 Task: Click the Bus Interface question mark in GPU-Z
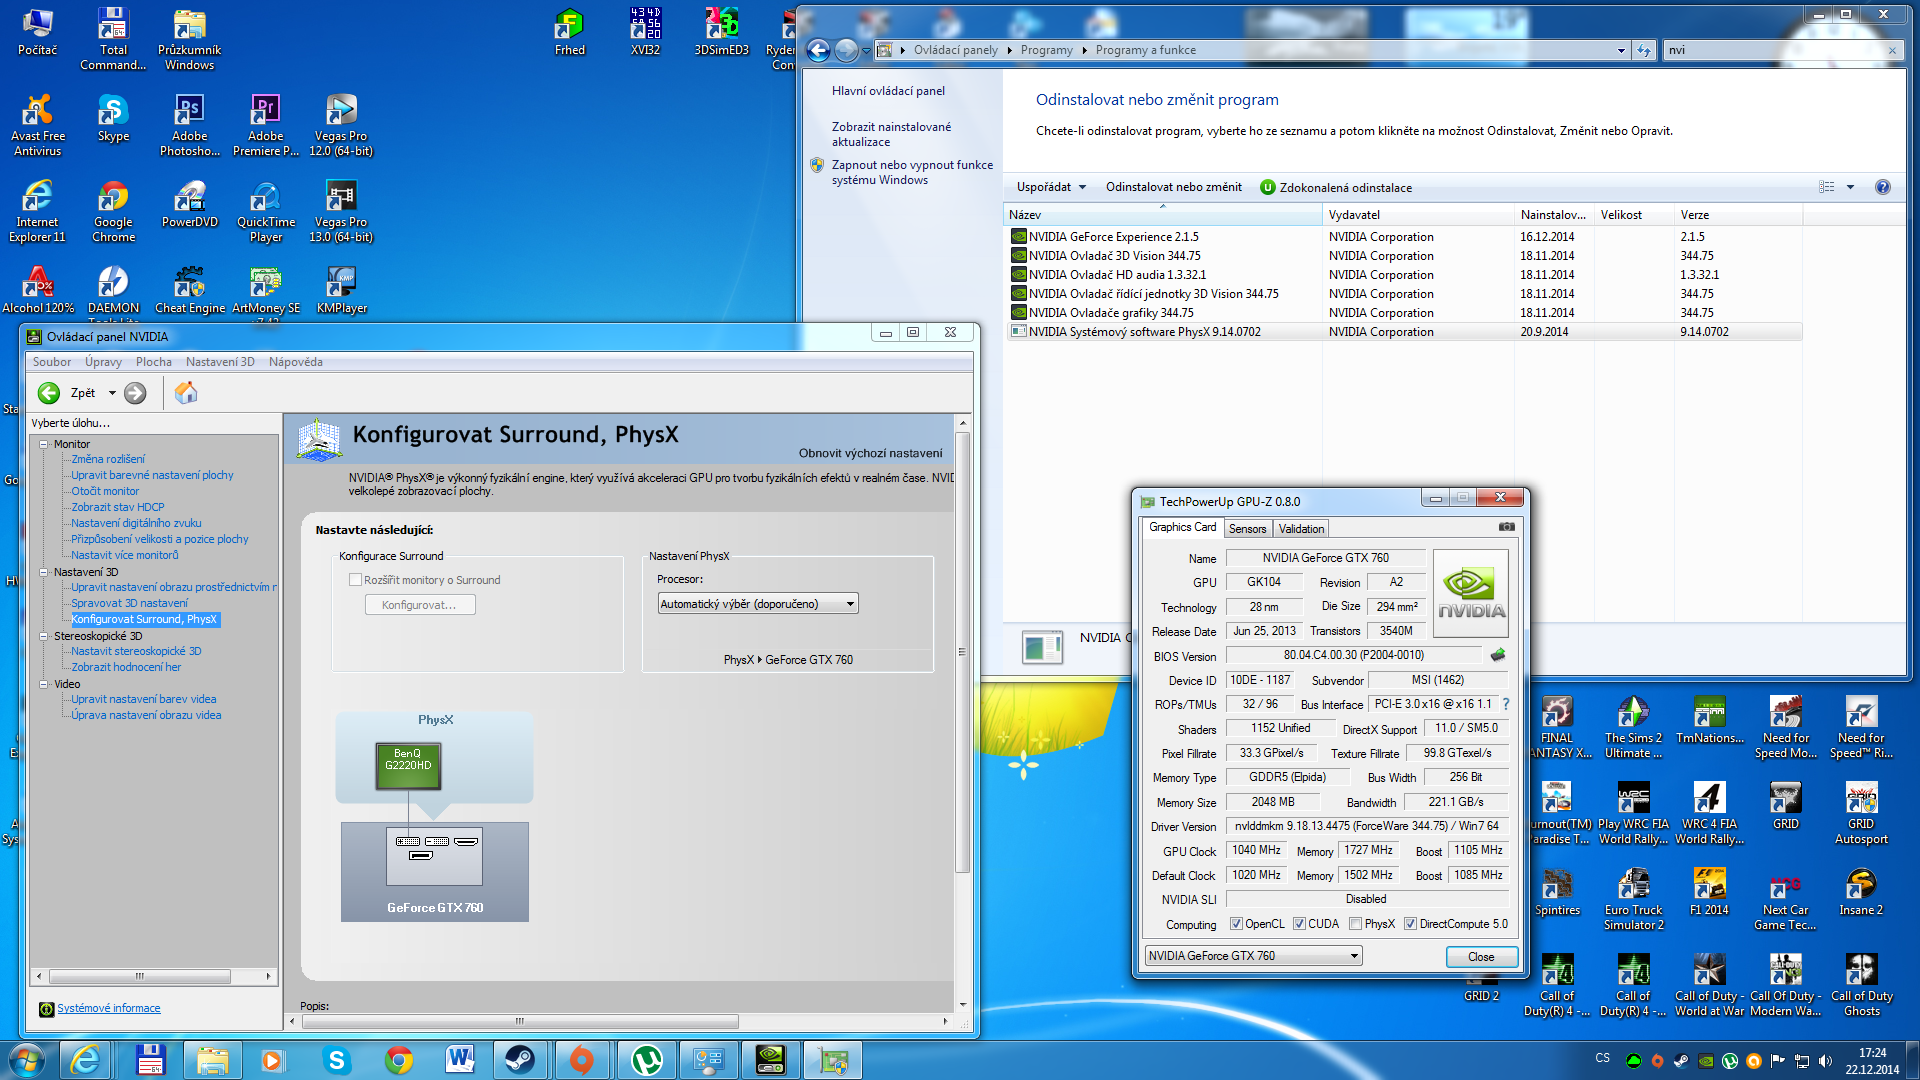tap(1506, 704)
